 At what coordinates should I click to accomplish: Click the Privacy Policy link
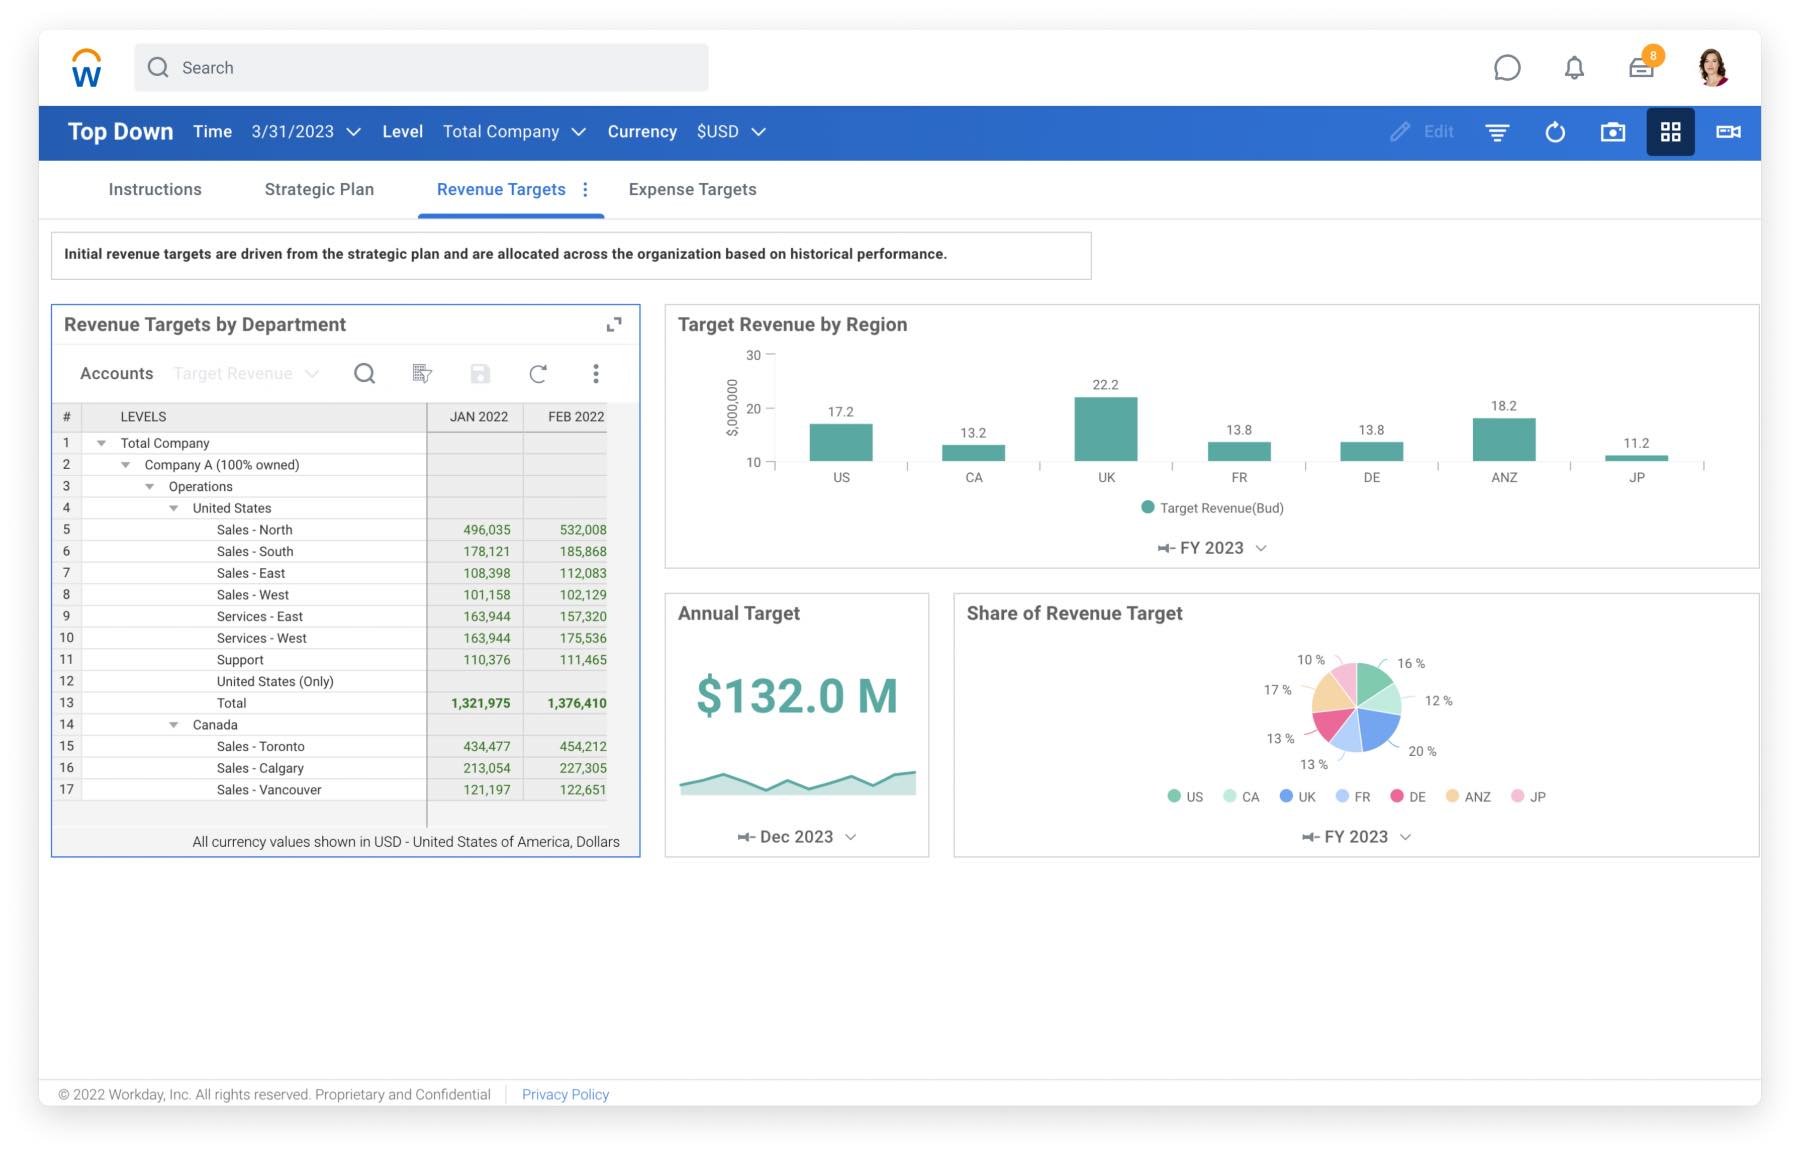[565, 1094]
